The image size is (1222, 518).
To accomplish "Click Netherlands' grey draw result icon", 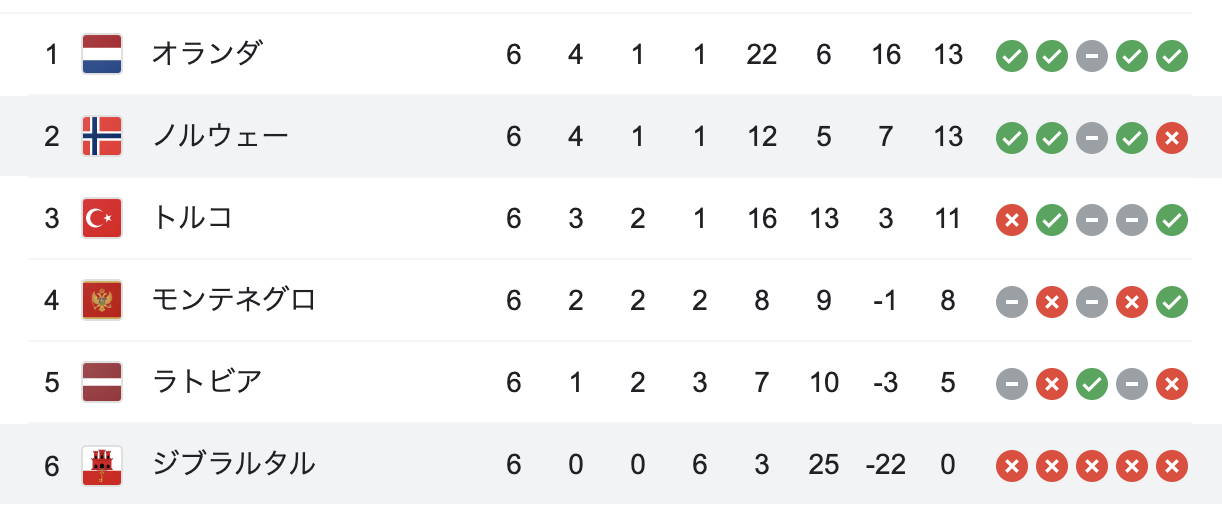I will [1092, 55].
